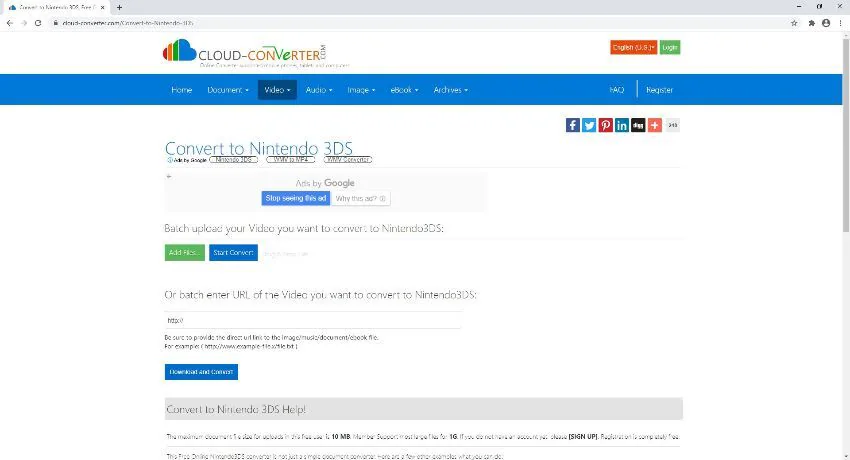This screenshot has height=460, width=850.
Task: Open the FAQ page
Action: [617, 90]
